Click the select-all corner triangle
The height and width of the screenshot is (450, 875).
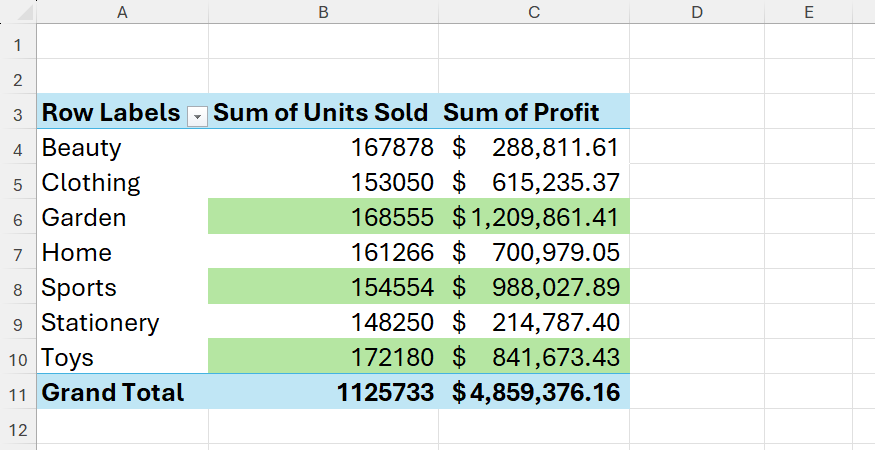coord(24,12)
